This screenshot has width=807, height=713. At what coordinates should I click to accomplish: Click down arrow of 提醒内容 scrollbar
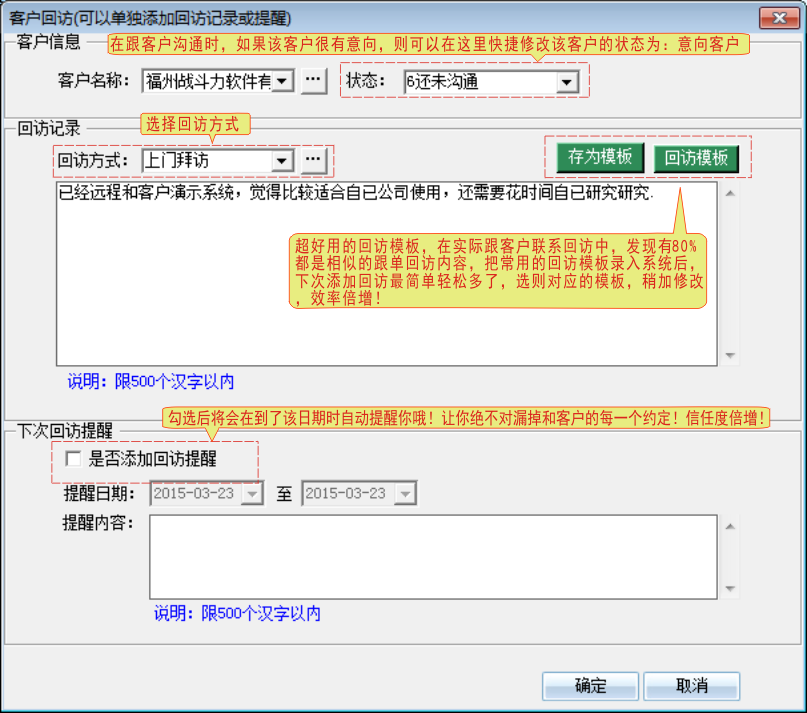click(x=730, y=588)
